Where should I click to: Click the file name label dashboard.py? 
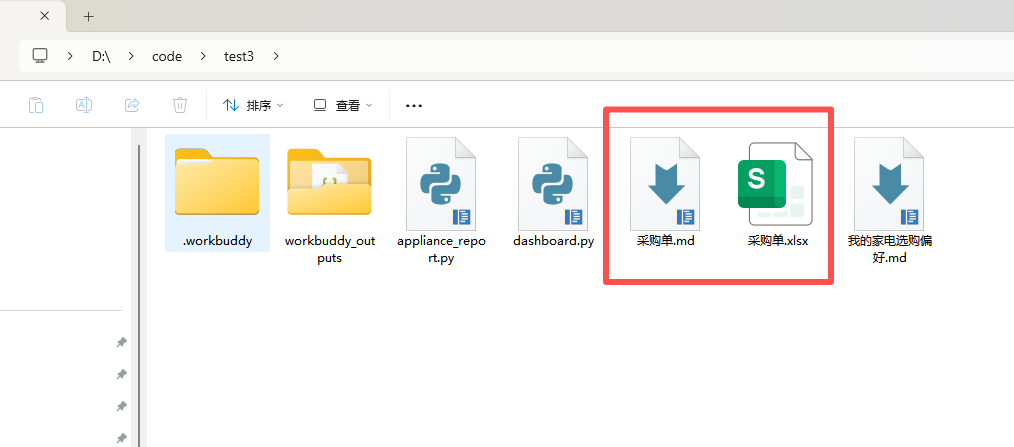point(554,241)
